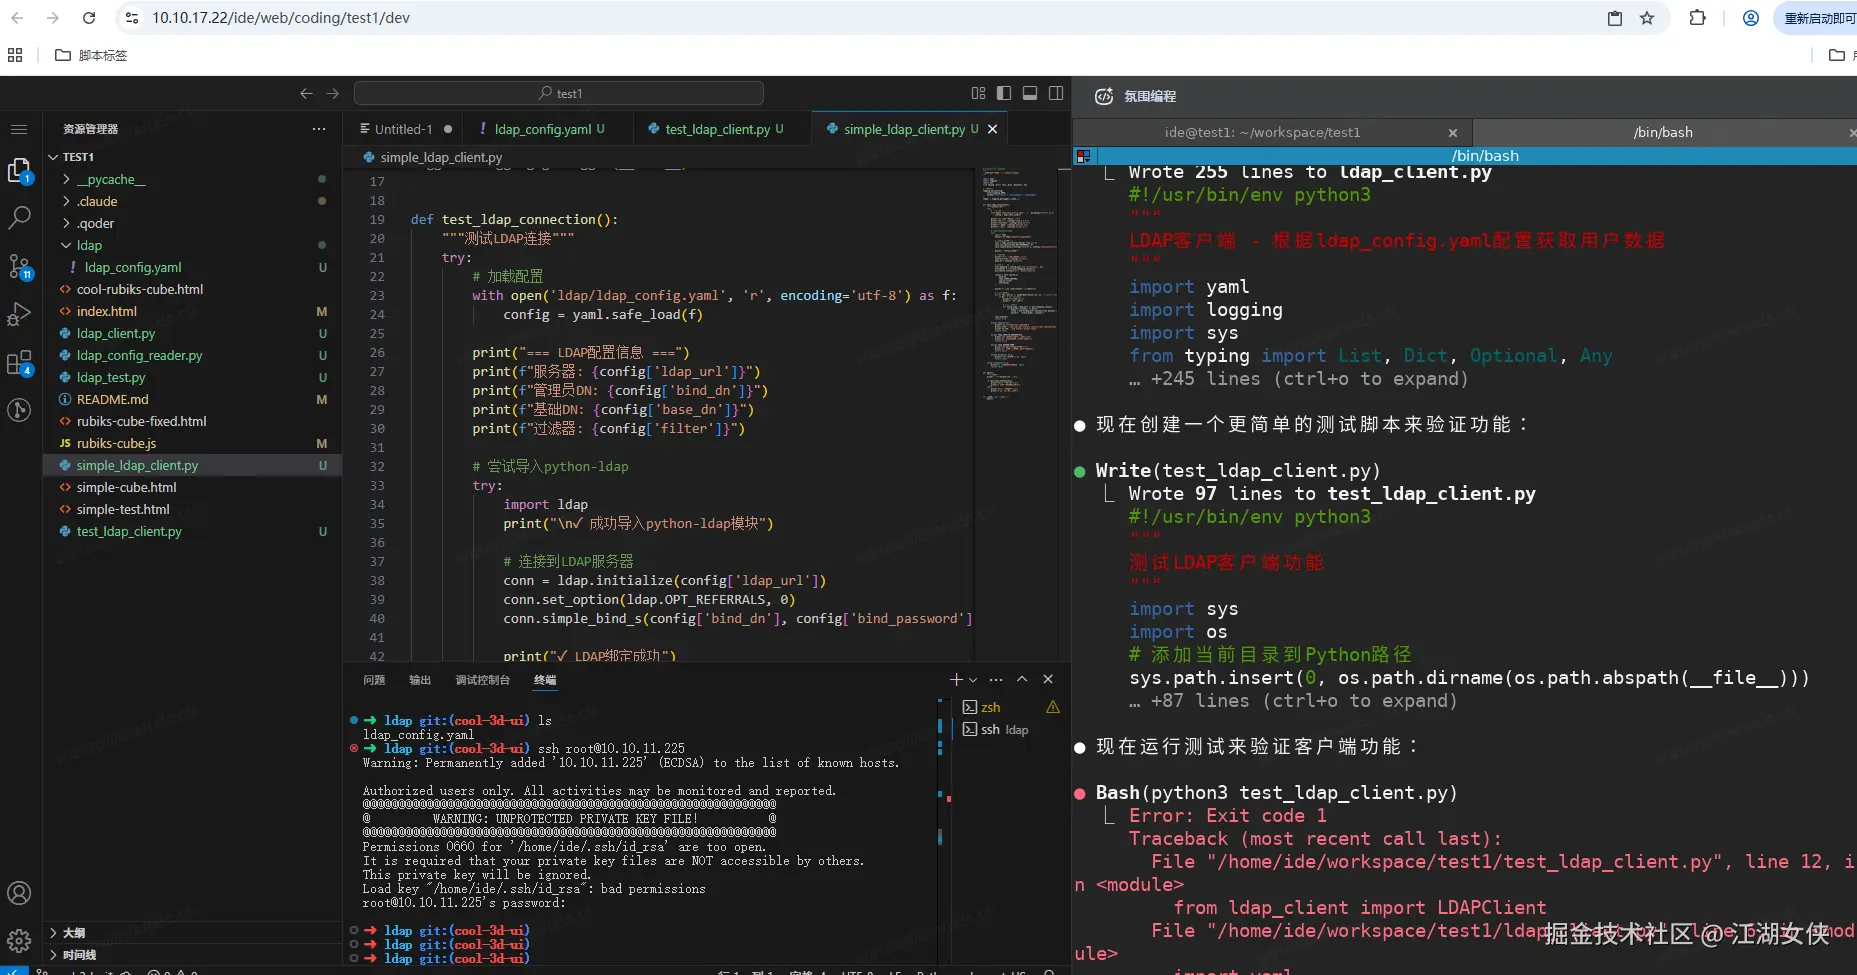This screenshot has width=1857, height=975.
Task: Switch to the ldap_config.yaml editor tab
Action: pyautogui.click(x=542, y=129)
